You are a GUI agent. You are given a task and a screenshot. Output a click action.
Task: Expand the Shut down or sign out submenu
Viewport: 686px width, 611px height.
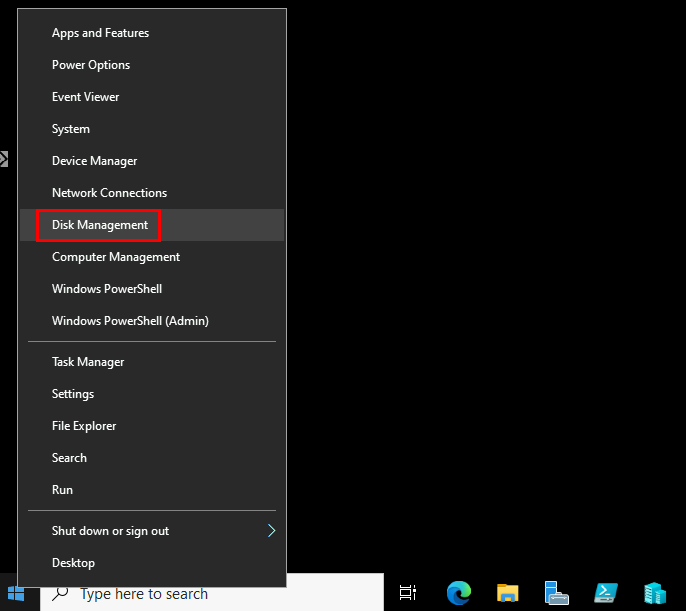[x=152, y=531]
